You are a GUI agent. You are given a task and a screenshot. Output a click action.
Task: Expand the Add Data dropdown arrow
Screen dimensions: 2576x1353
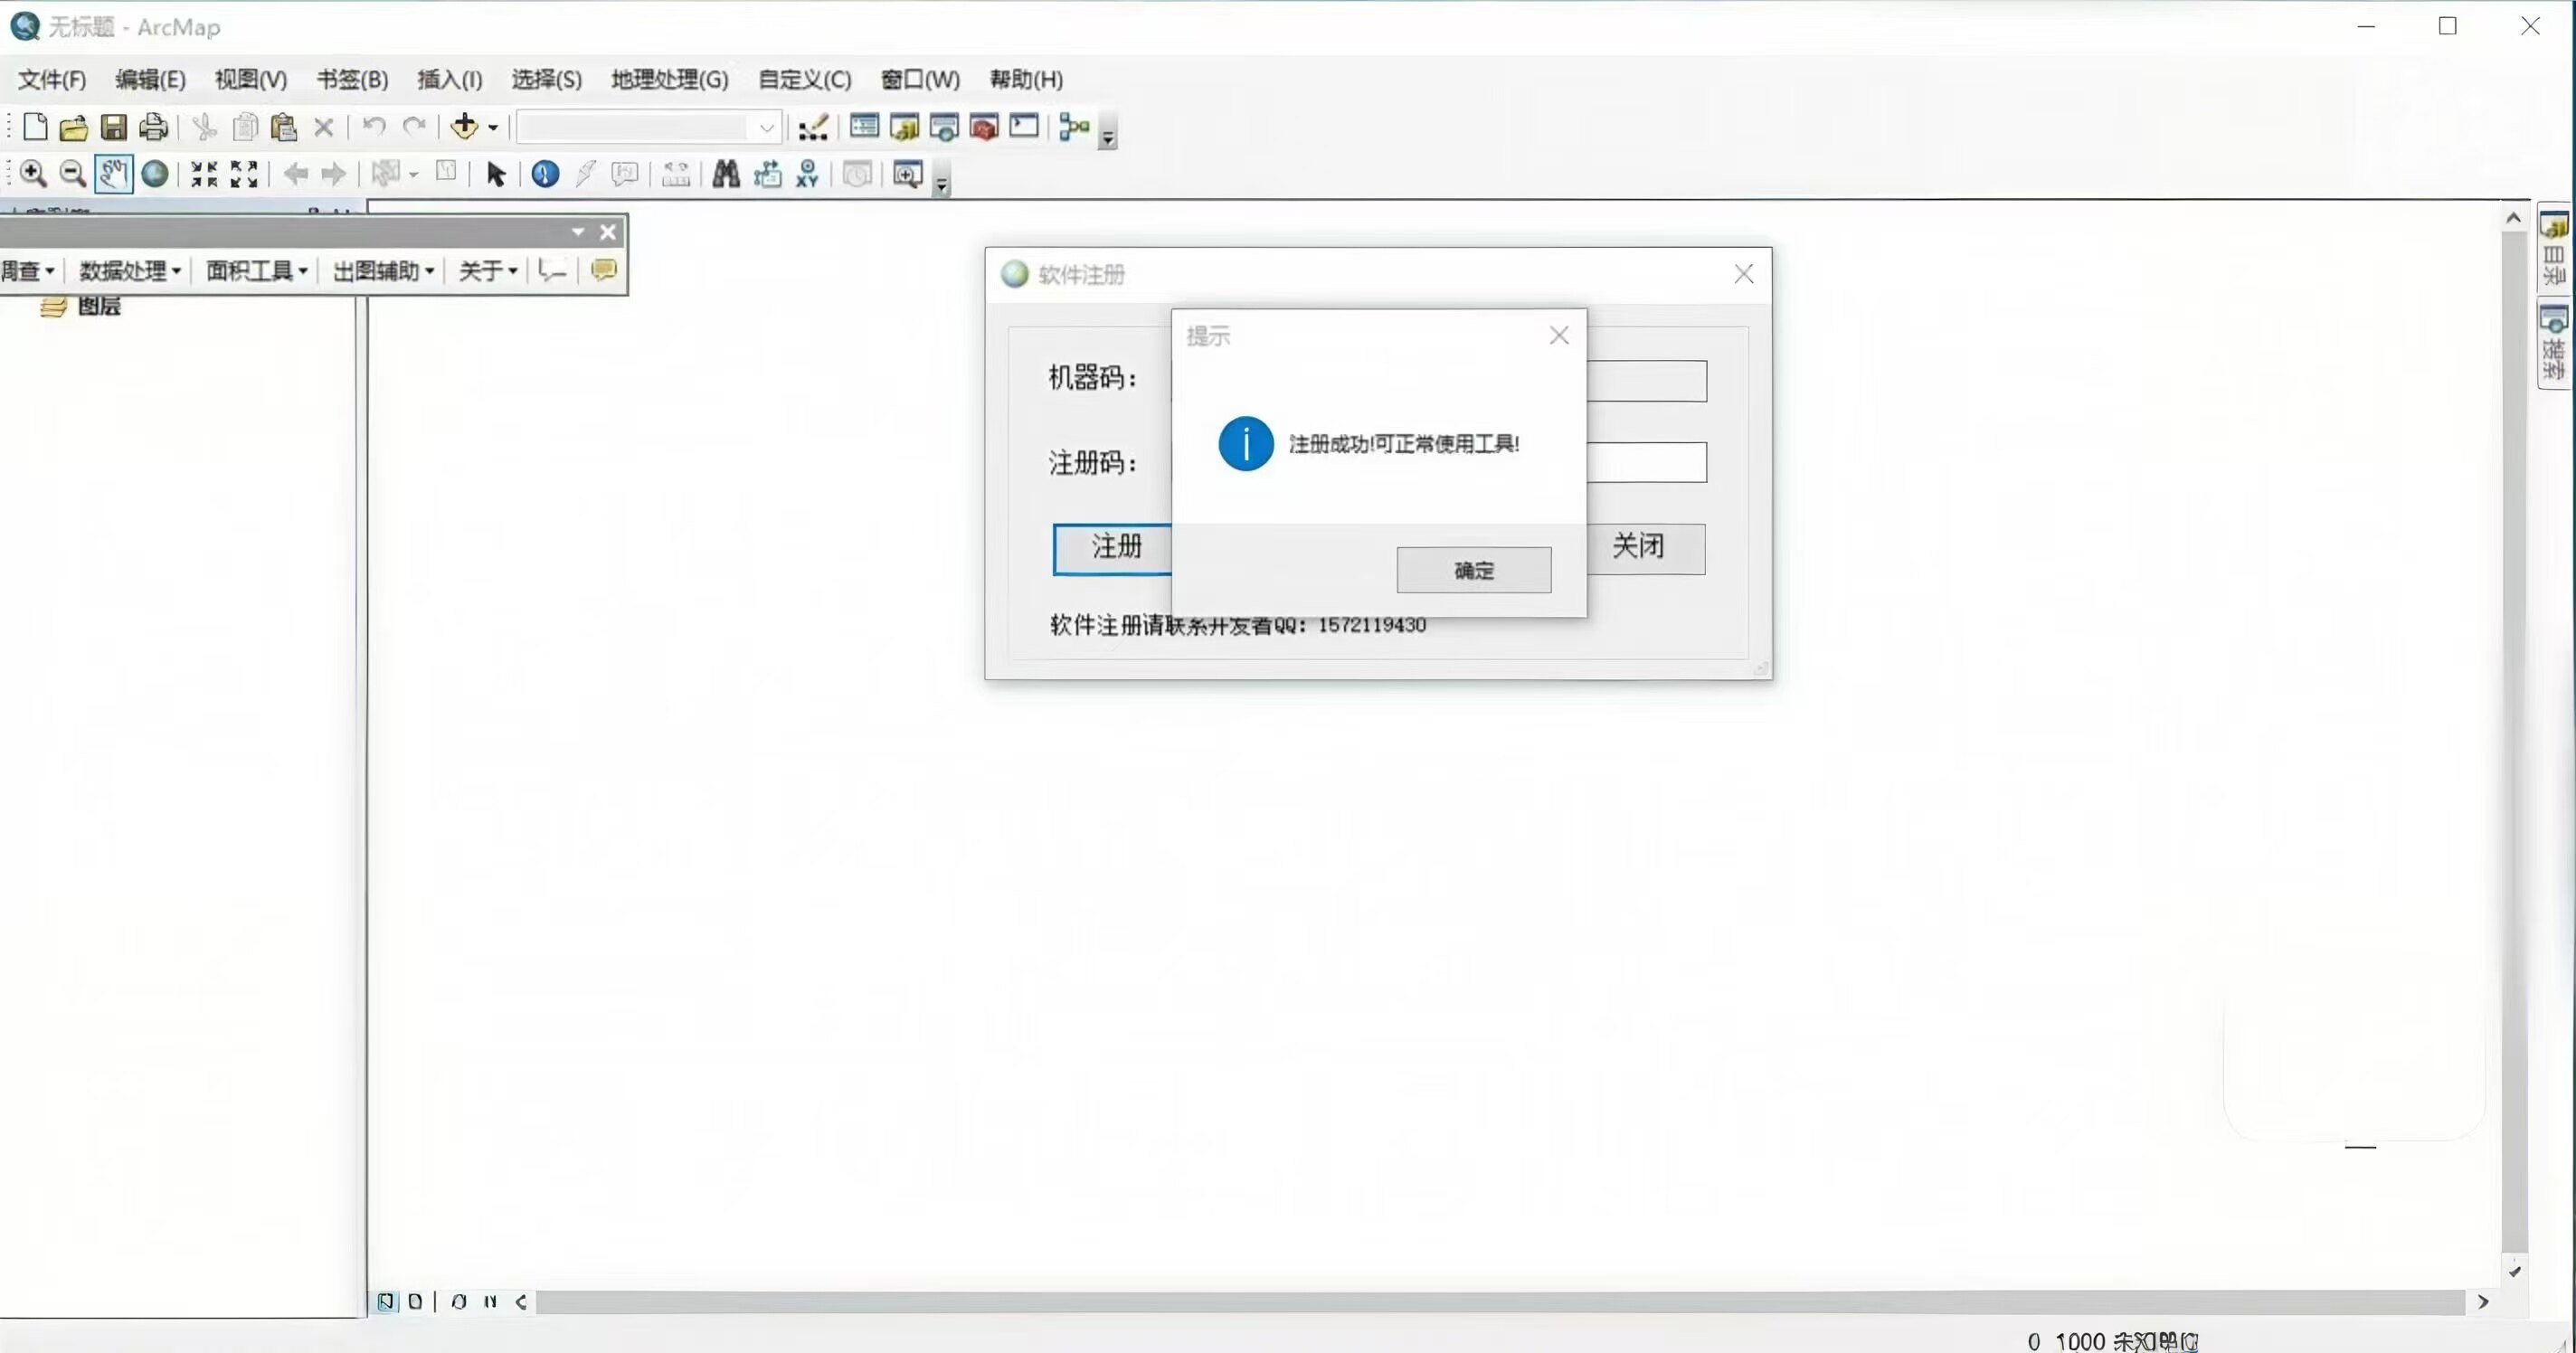(493, 128)
